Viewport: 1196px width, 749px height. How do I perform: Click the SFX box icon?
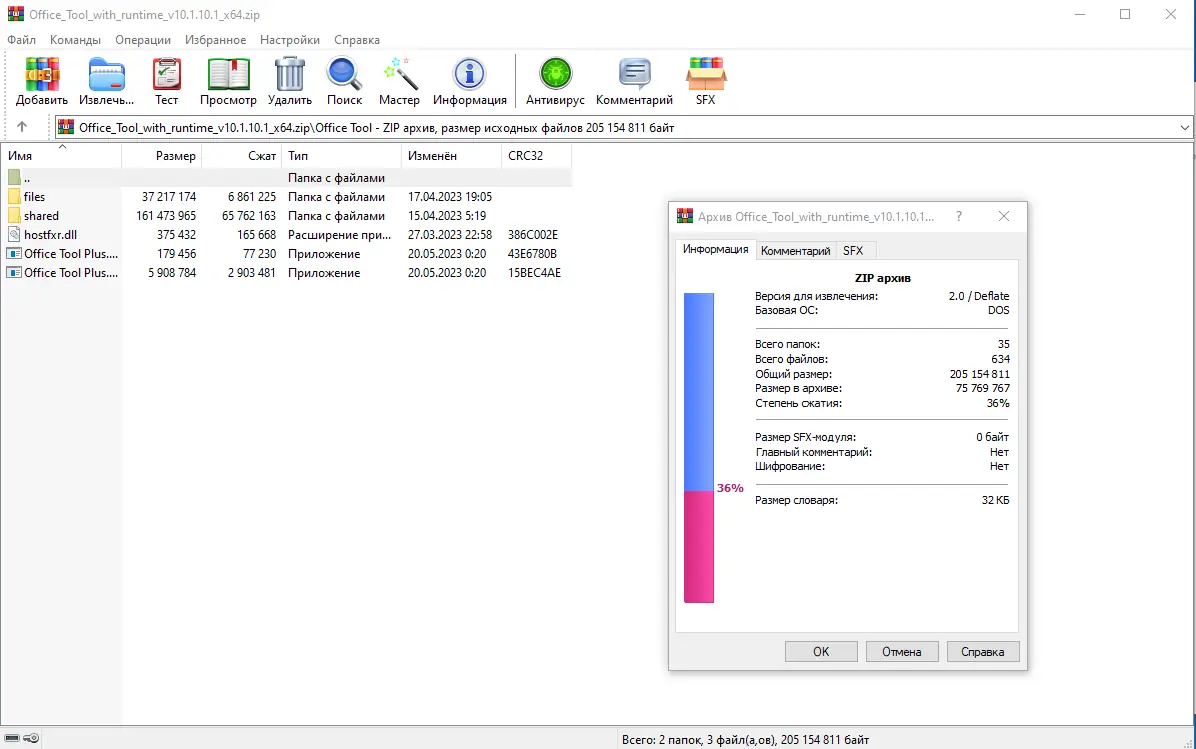pyautogui.click(x=706, y=74)
